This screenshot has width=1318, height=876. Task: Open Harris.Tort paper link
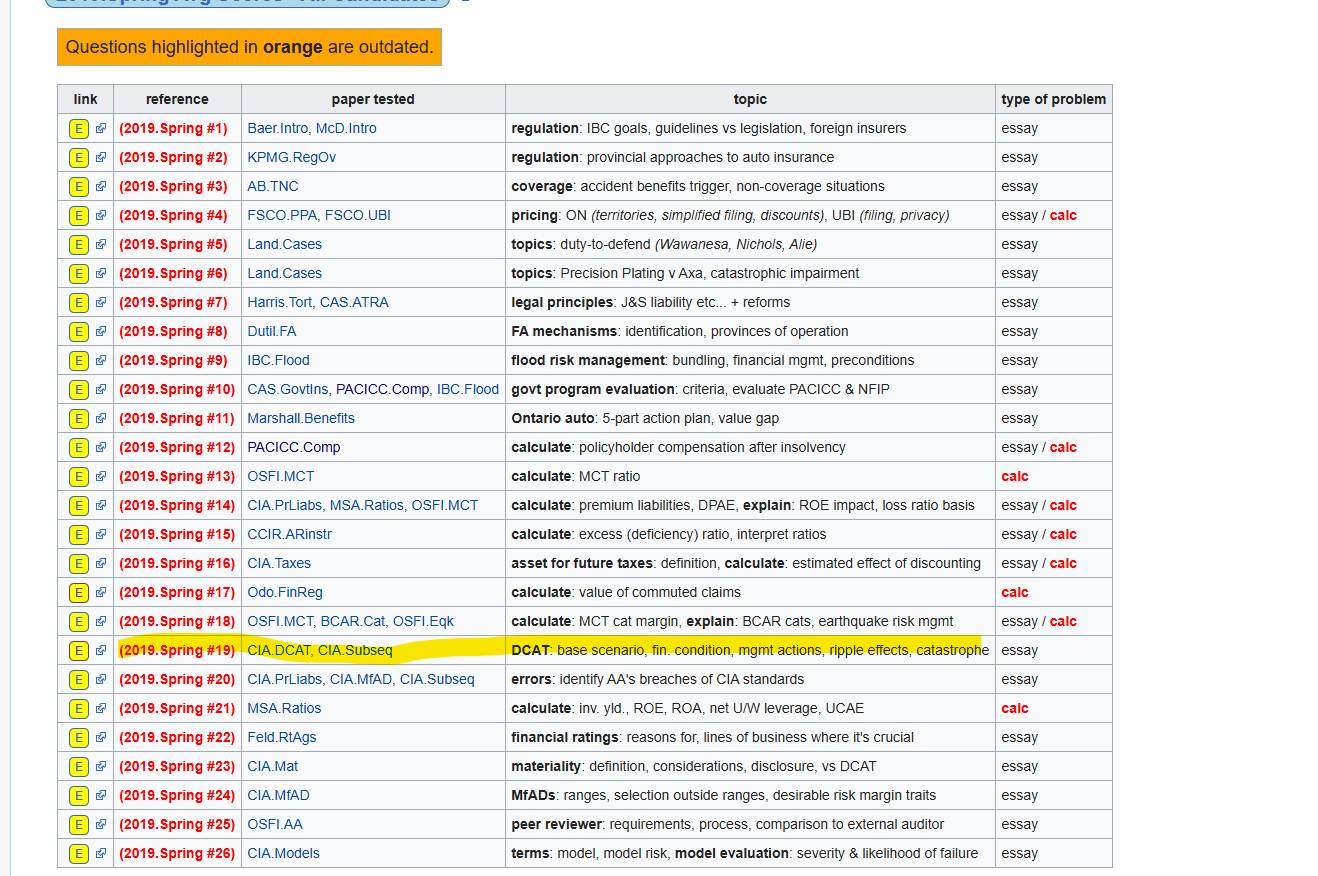pos(279,302)
